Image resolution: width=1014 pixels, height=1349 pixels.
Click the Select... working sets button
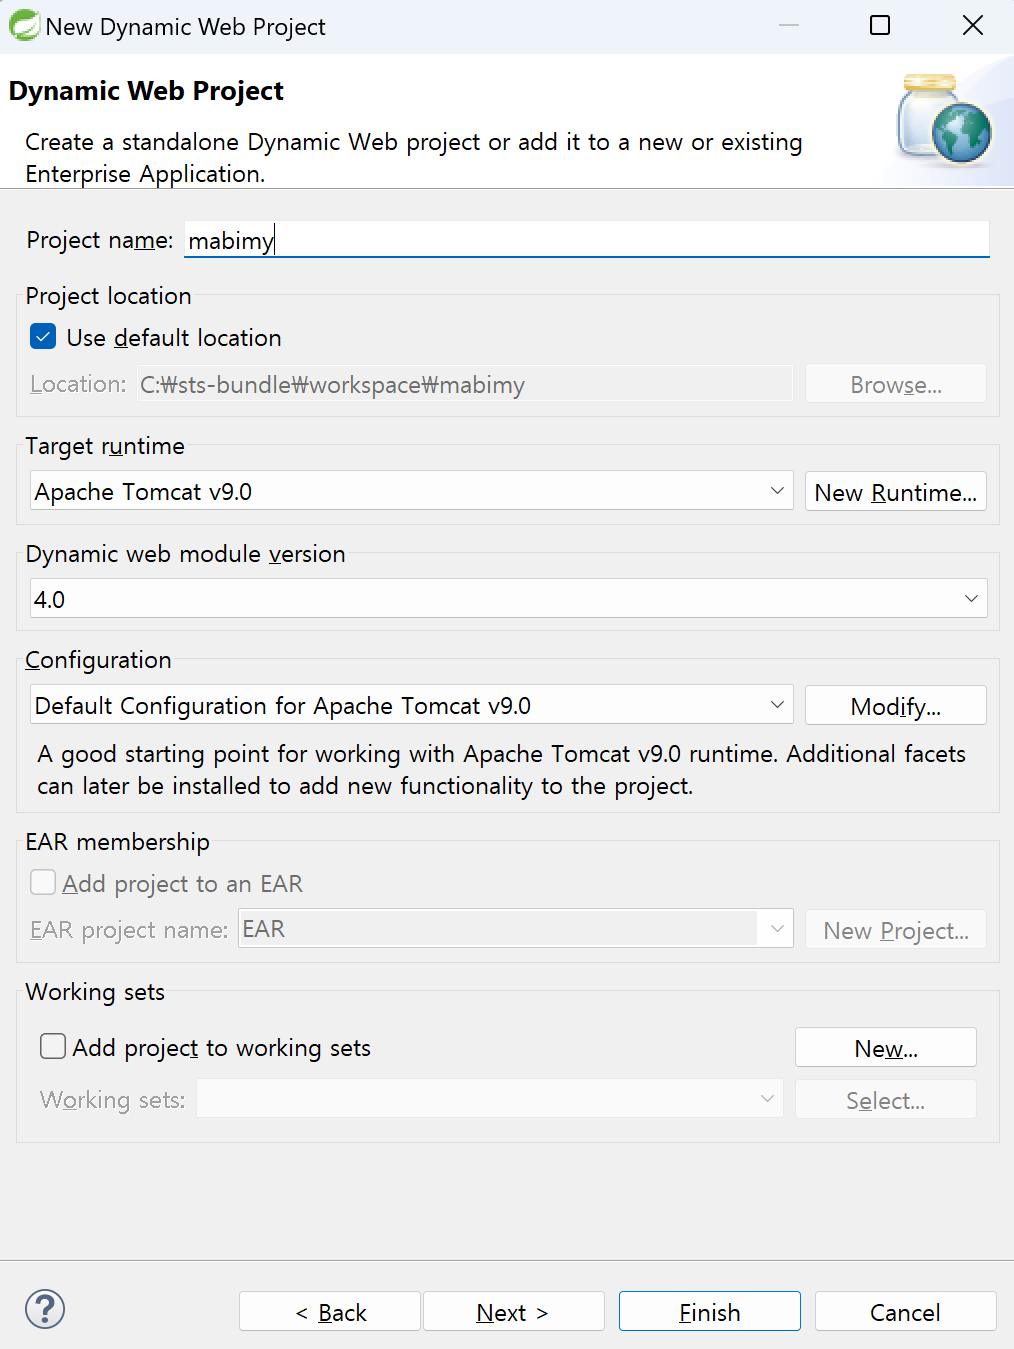(x=885, y=1100)
